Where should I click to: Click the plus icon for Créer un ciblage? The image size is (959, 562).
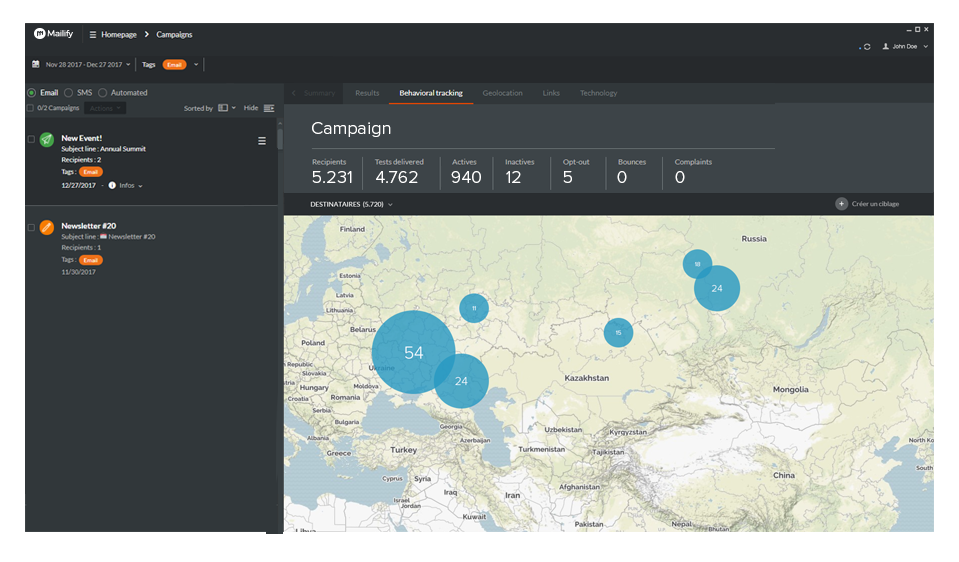click(841, 204)
